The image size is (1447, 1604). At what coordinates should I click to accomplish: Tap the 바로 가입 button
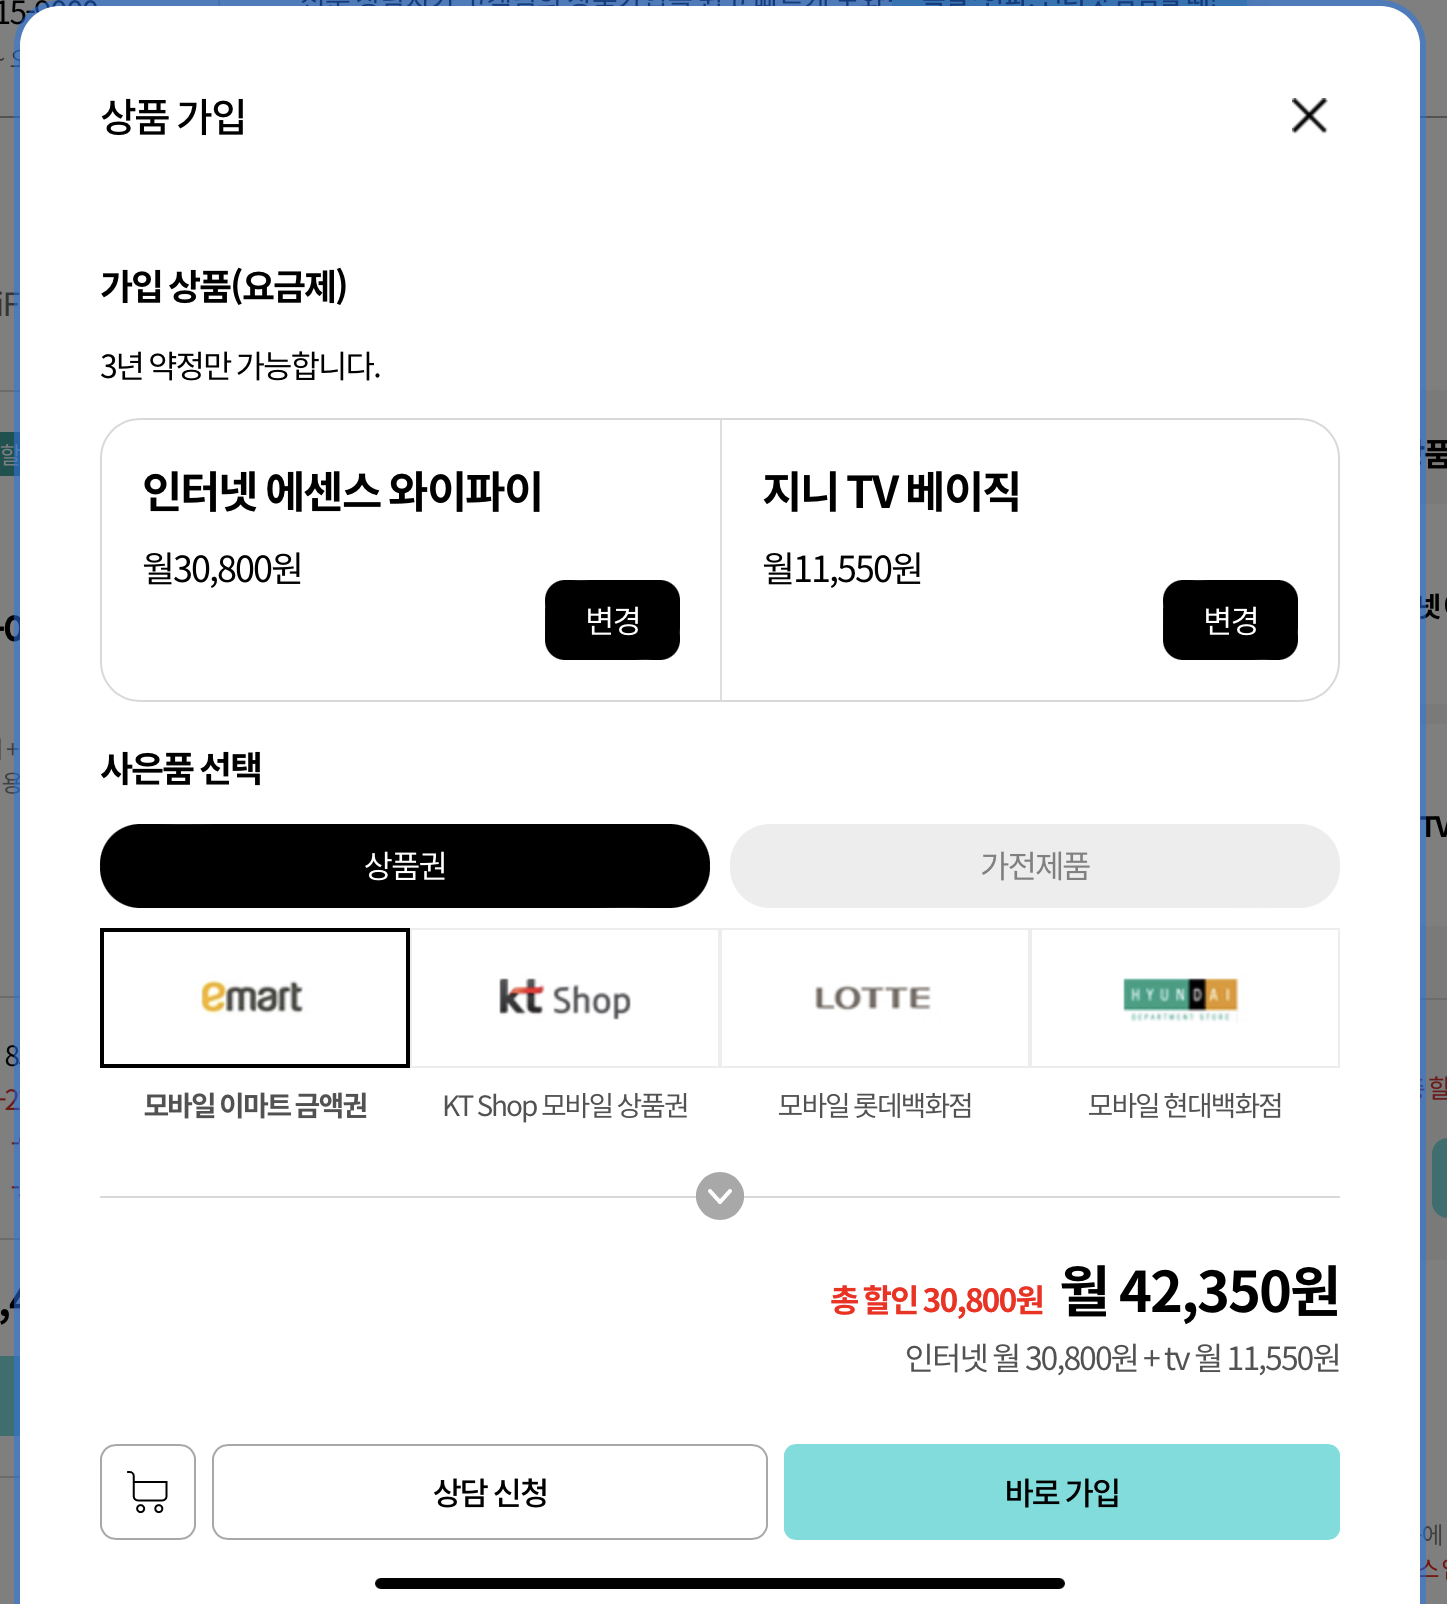tap(1061, 1491)
